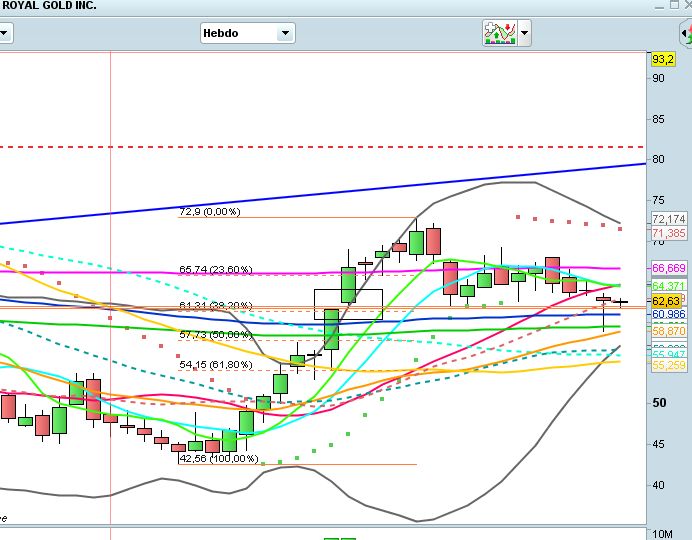
Task: Select the 72,9 (0,00%) Fibonacci label
Action: click(210, 212)
